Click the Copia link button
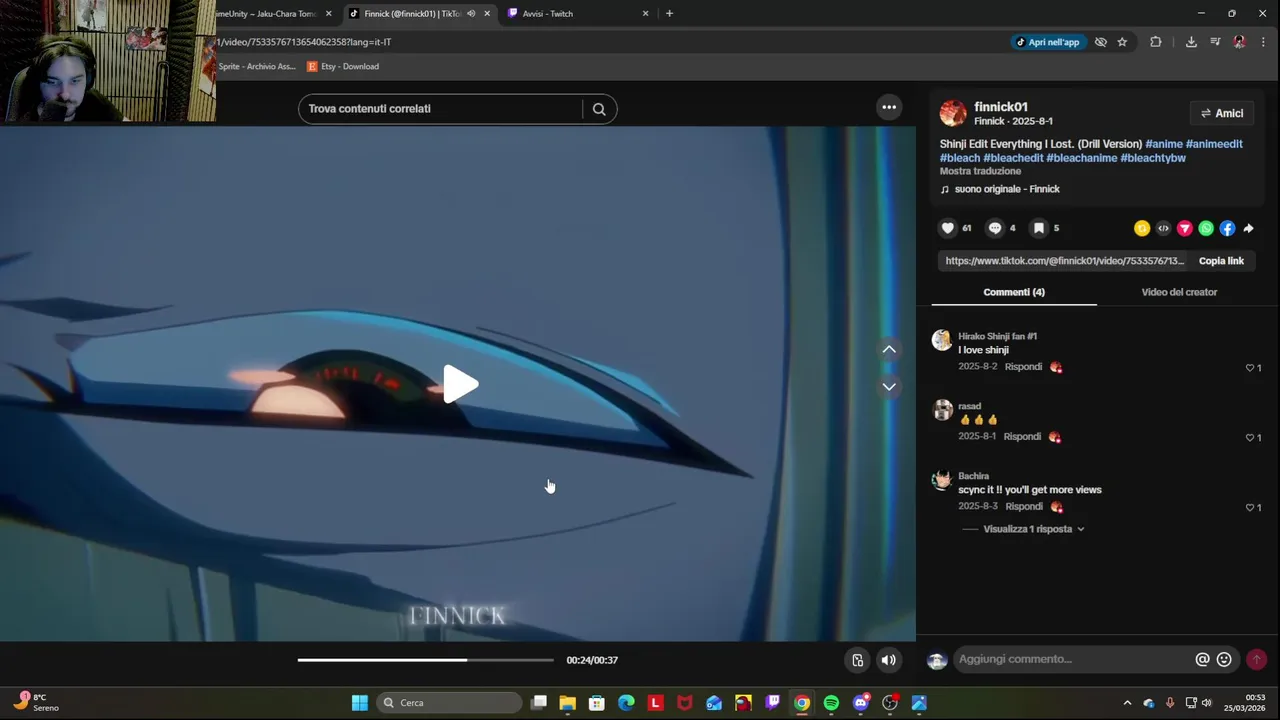Viewport: 1280px width, 720px height. pos(1221,261)
